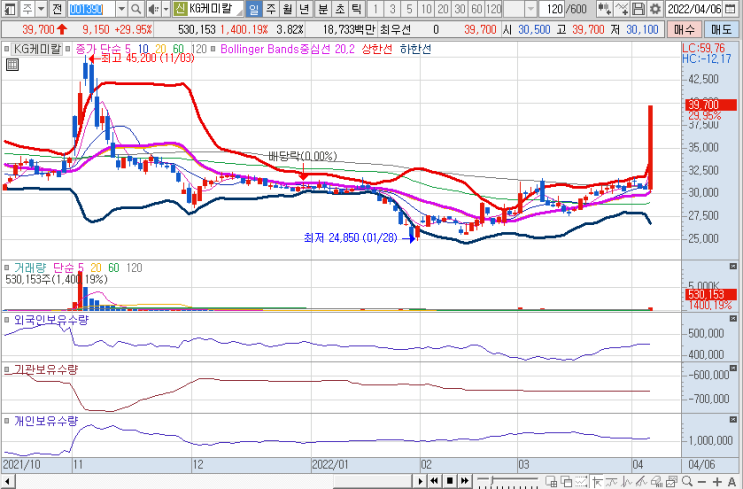The image size is (743, 489).
Task: Click the overlapping windows icon at bottom
Action: tap(566, 481)
